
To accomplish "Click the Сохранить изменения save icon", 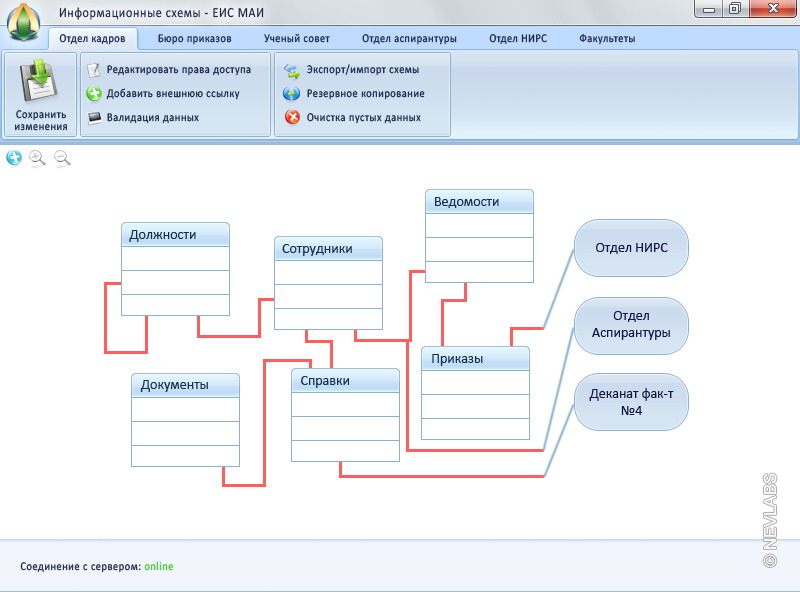I will coord(40,82).
